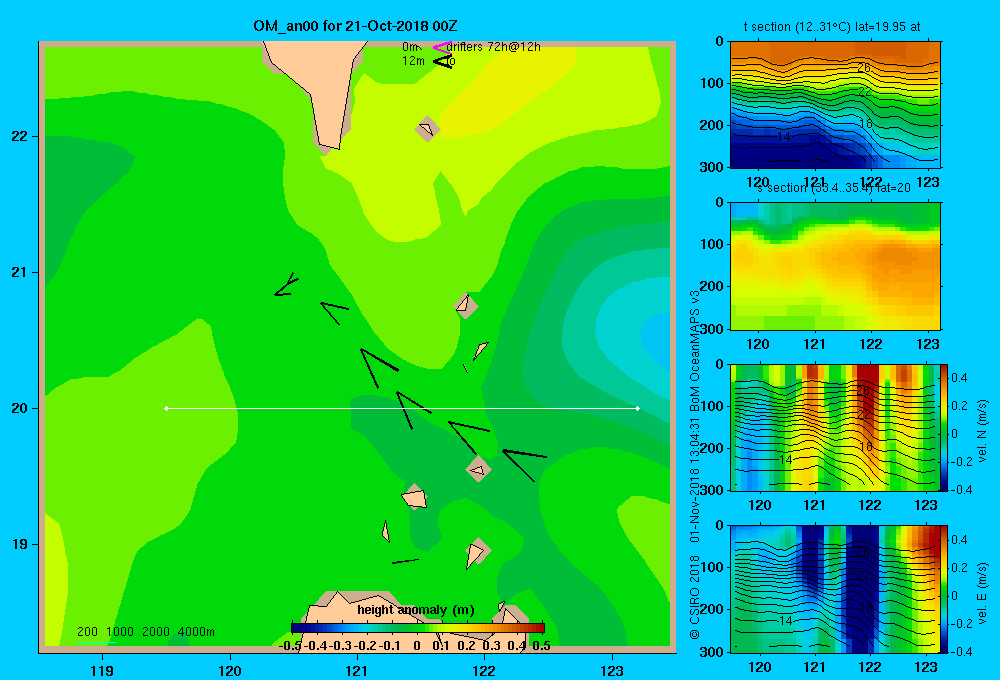This screenshot has height=680, width=1000.
Task: Click depth label 100 on temperature section axis
Action: coord(712,84)
